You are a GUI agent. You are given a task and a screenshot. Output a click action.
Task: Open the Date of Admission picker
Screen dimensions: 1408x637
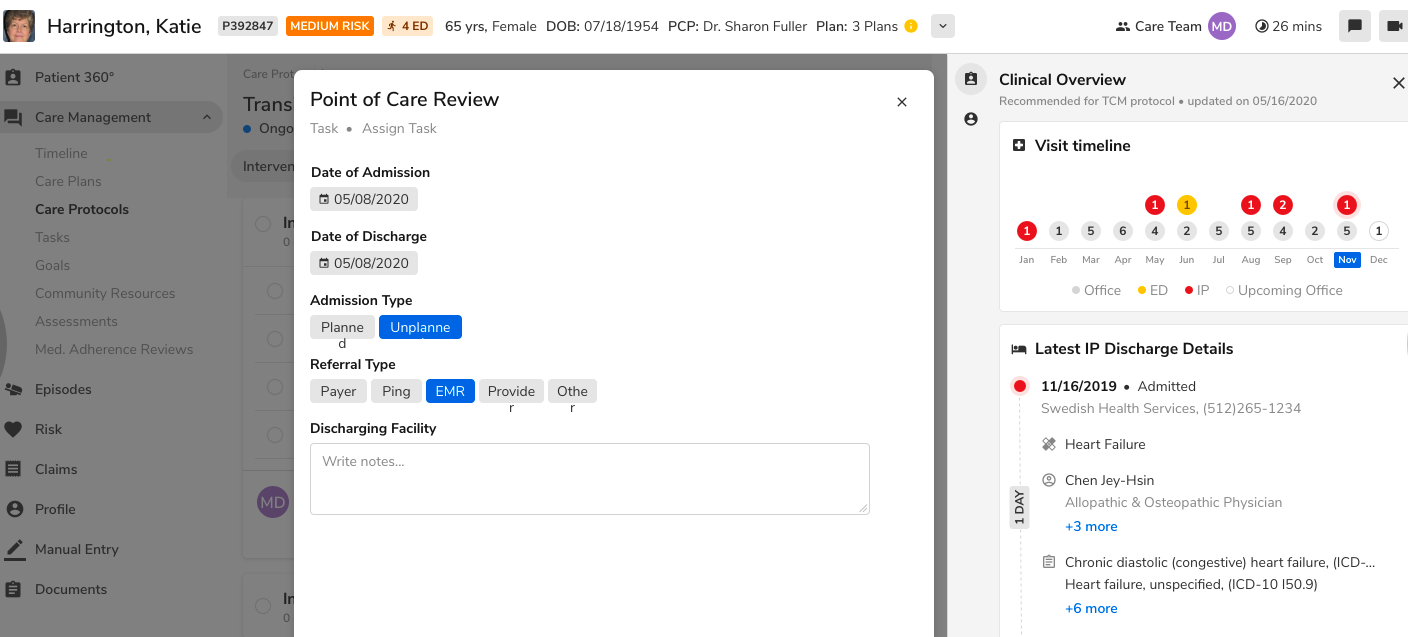tap(364, 199)
